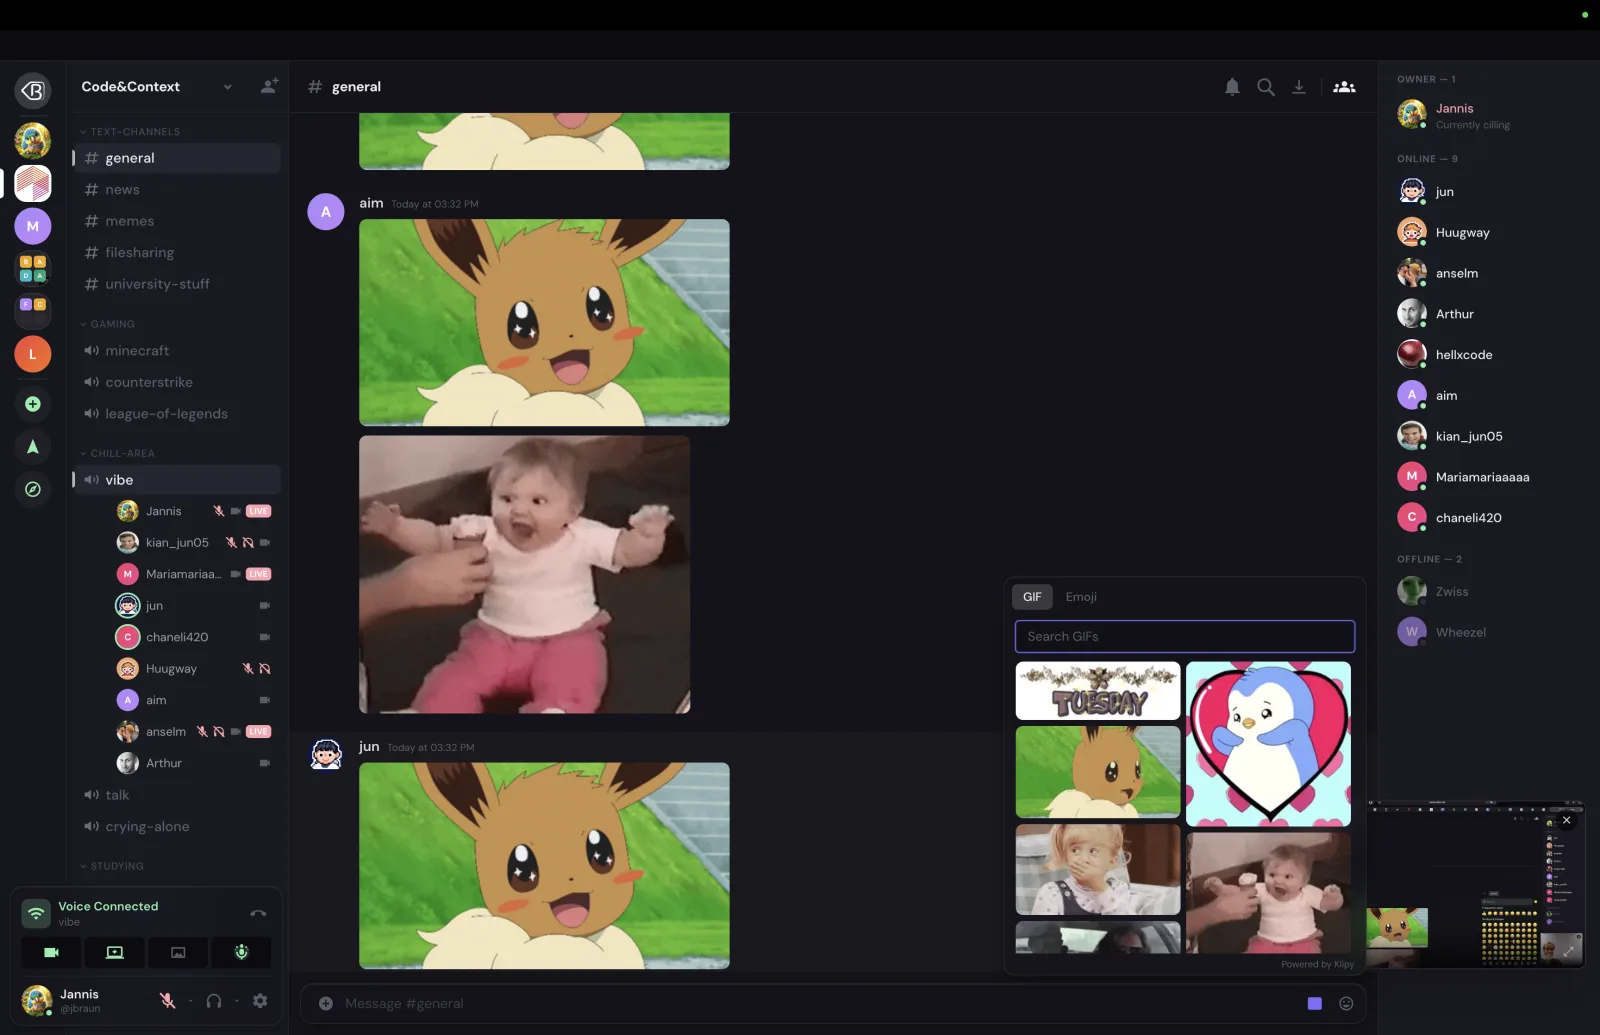Toggle headphones deafen in user panel

pyautogui.click(x=214, y=1001)
